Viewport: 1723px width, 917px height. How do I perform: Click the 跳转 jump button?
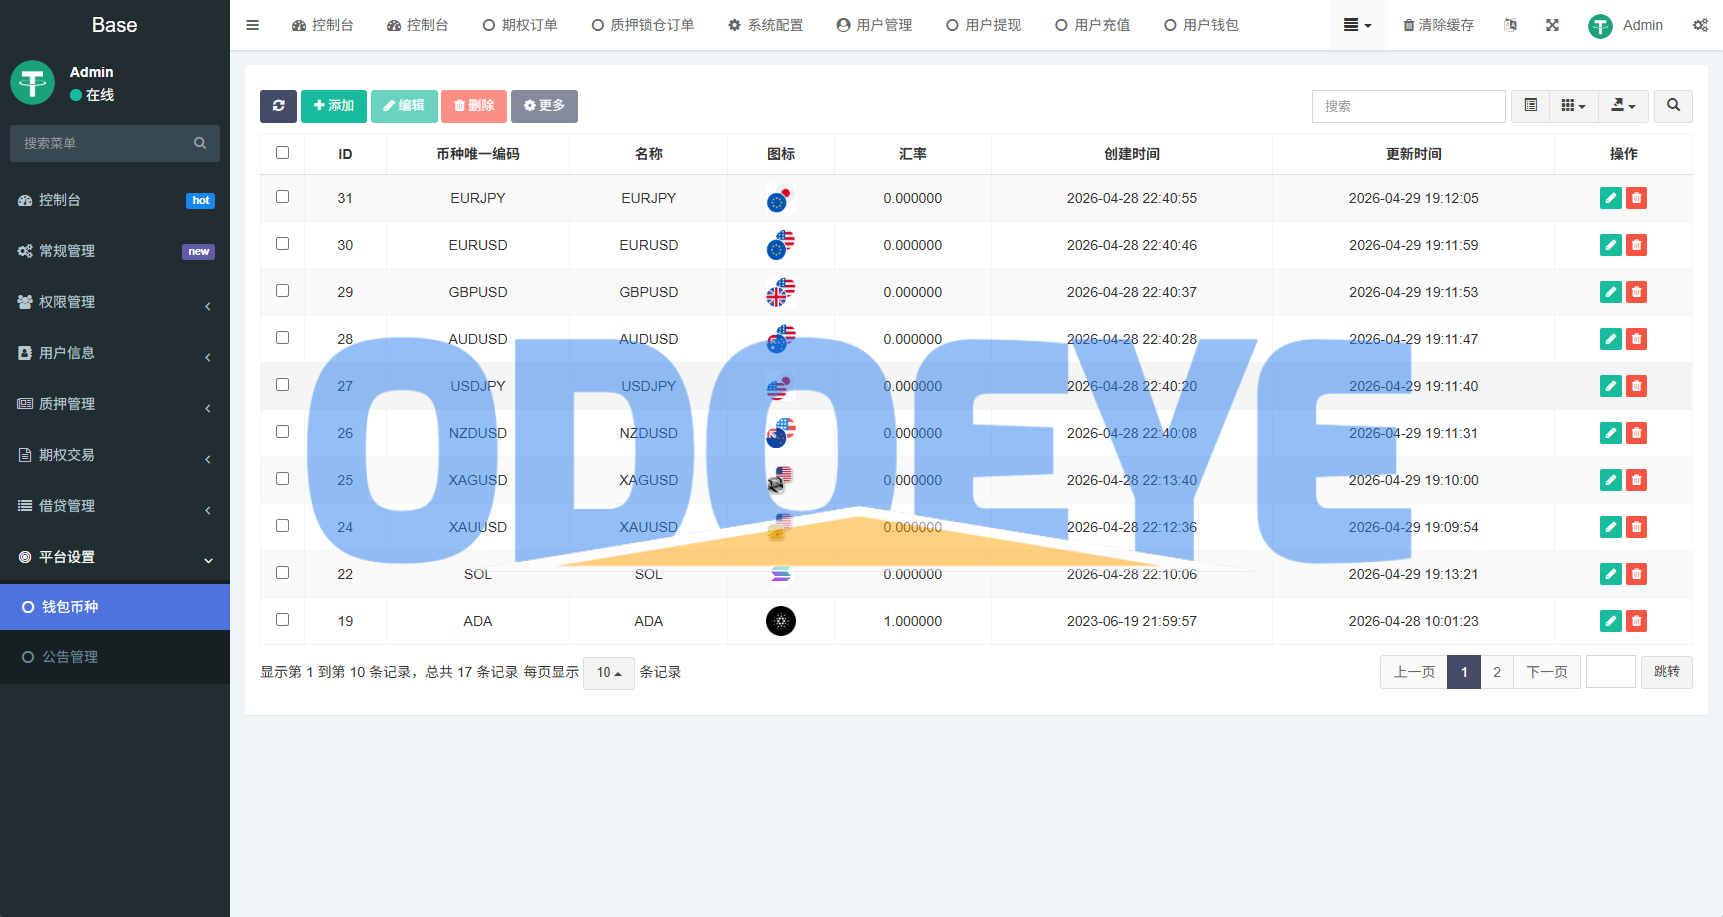tap(1667, 672)
